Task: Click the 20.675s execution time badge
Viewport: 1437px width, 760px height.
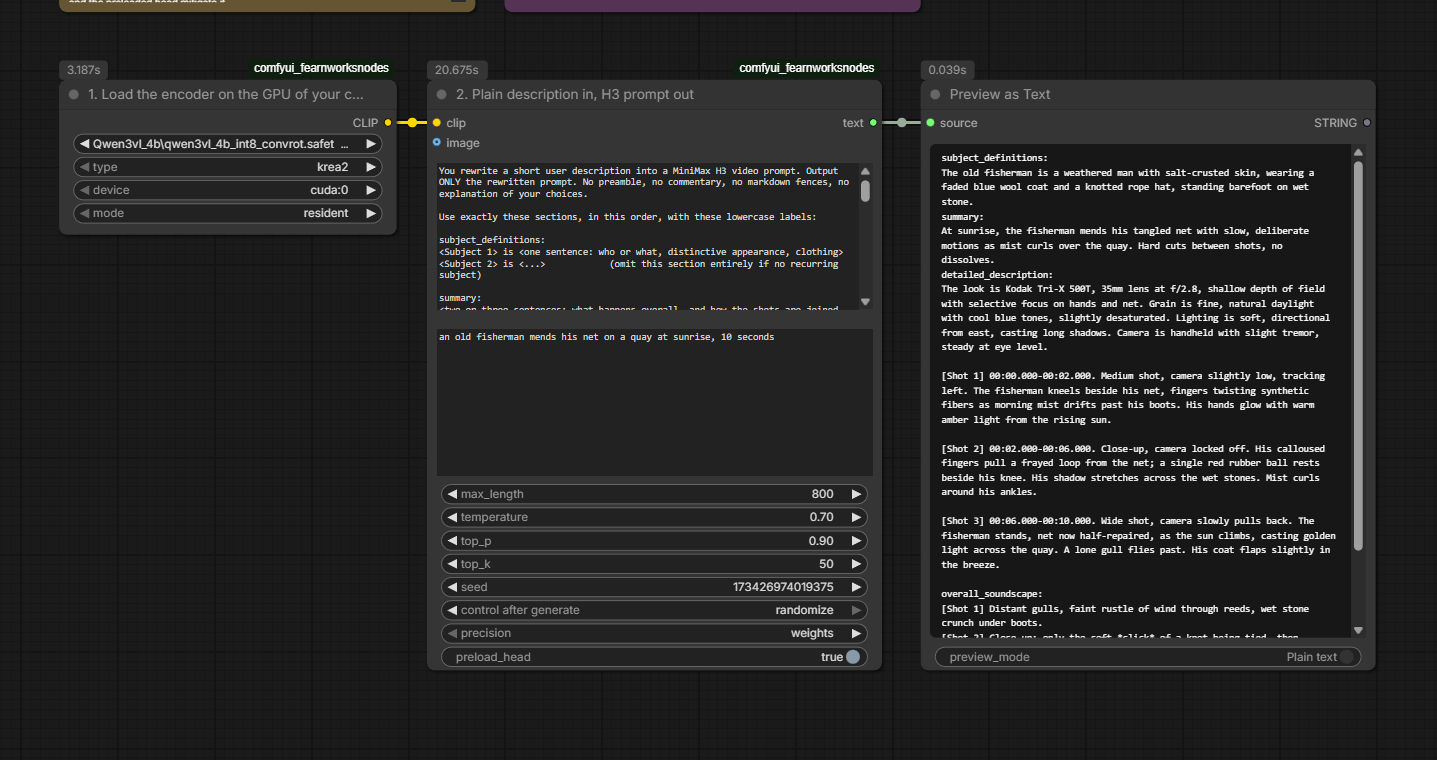Action: [456, 70]
